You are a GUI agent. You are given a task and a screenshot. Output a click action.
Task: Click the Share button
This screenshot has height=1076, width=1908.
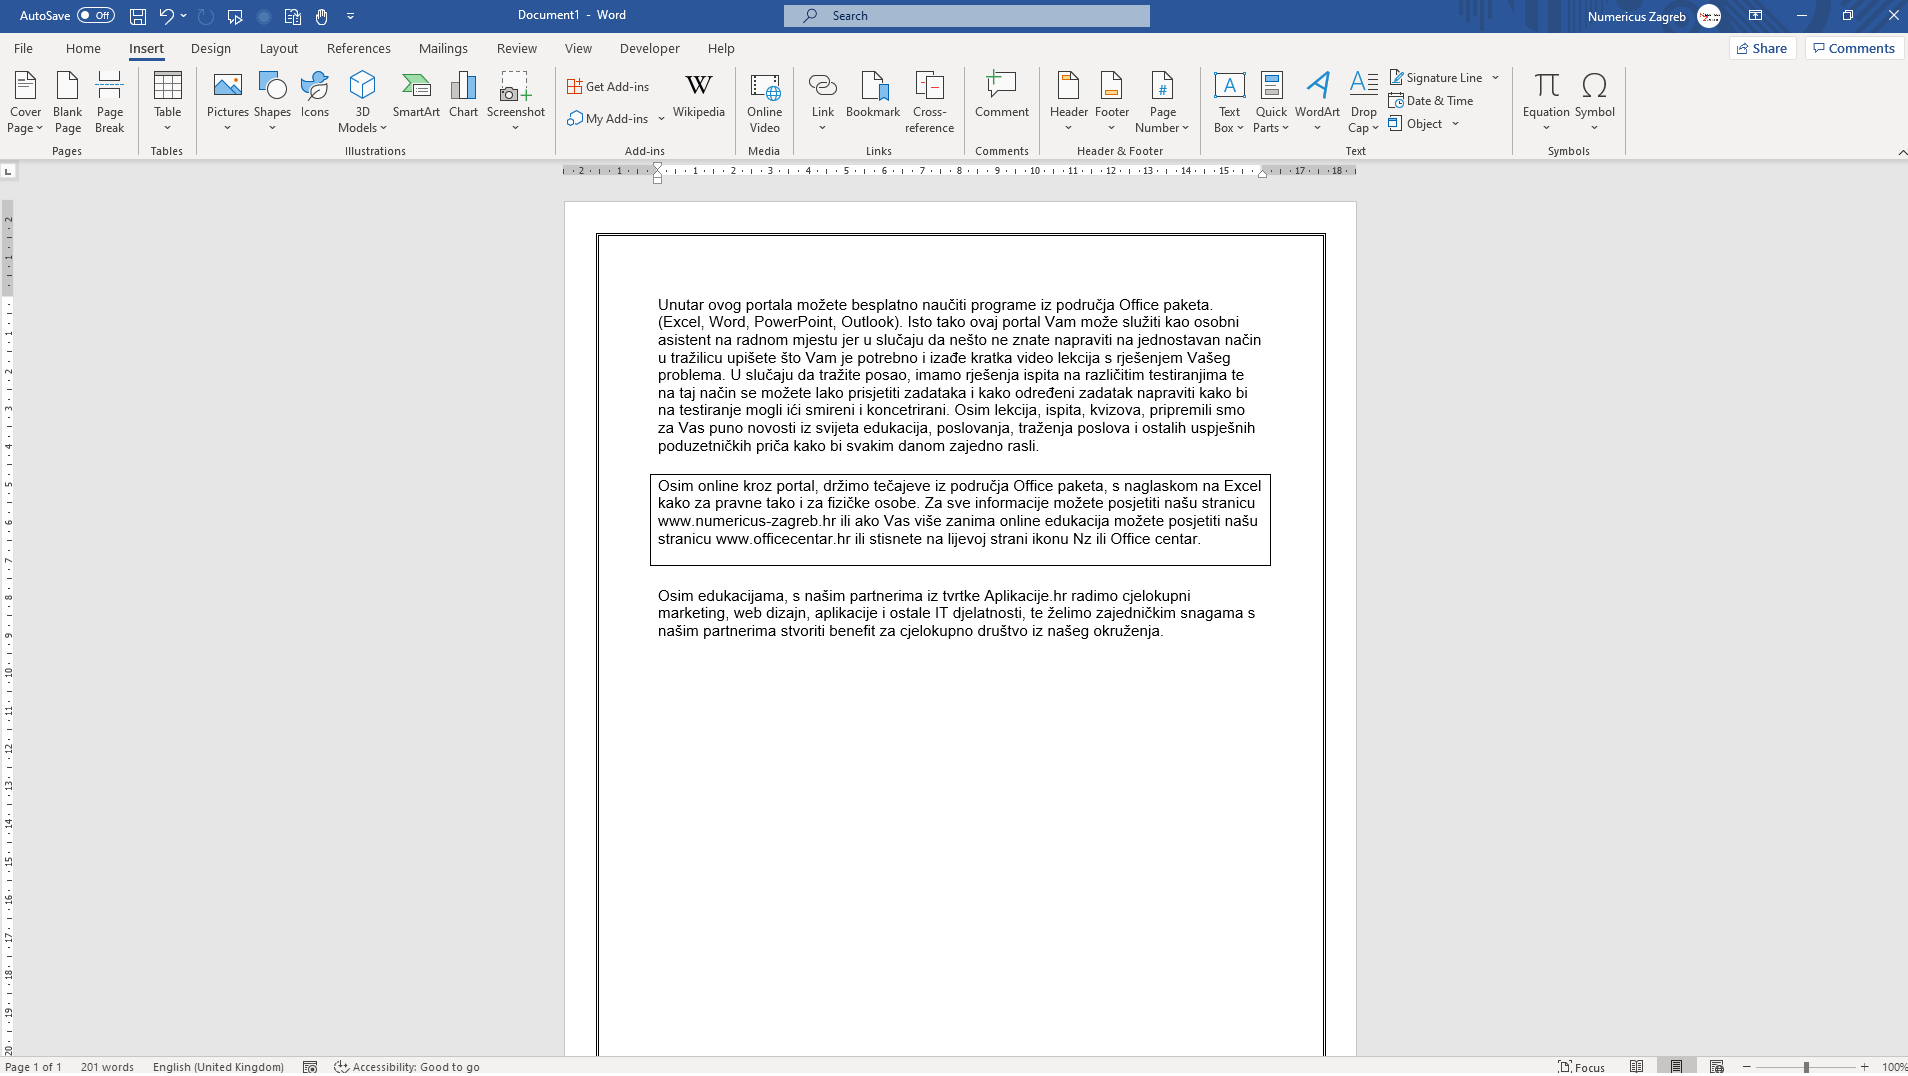pos(1762,48)
